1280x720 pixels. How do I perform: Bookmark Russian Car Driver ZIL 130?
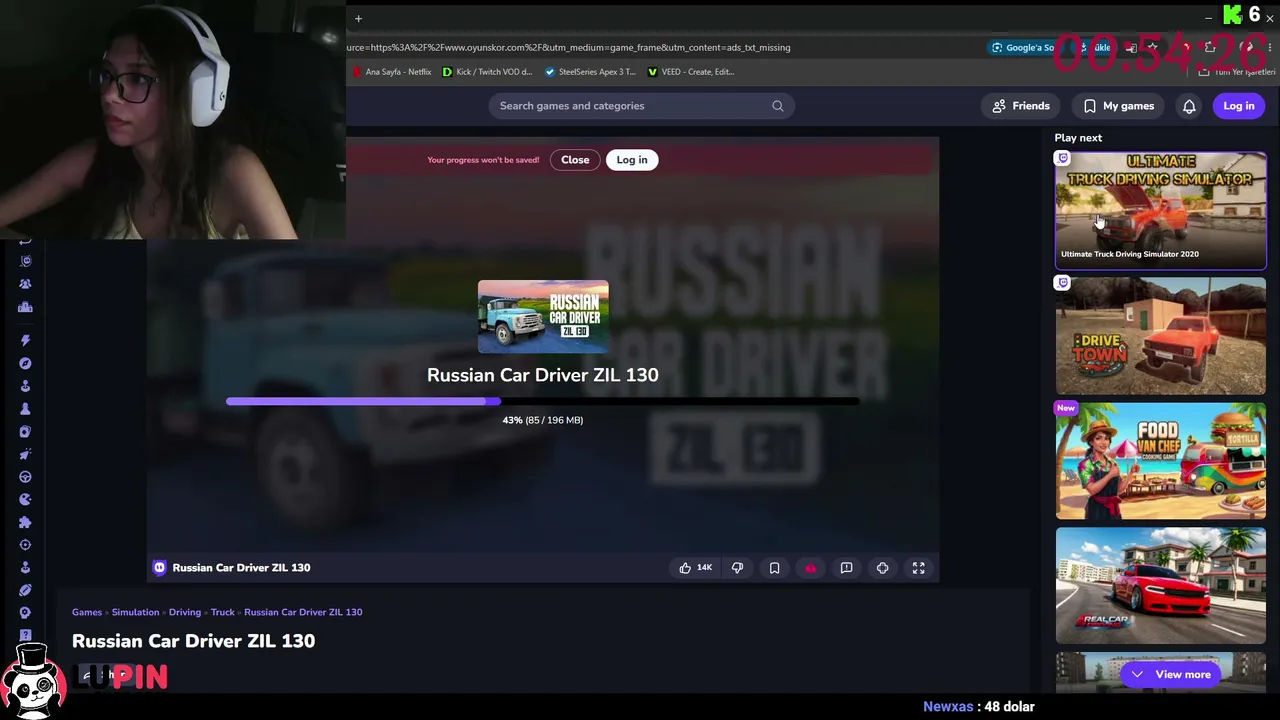[774, 568]
